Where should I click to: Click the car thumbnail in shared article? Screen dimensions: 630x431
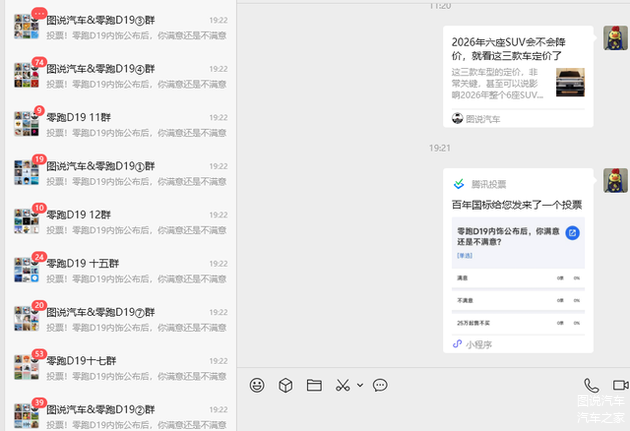pos(569,82)
